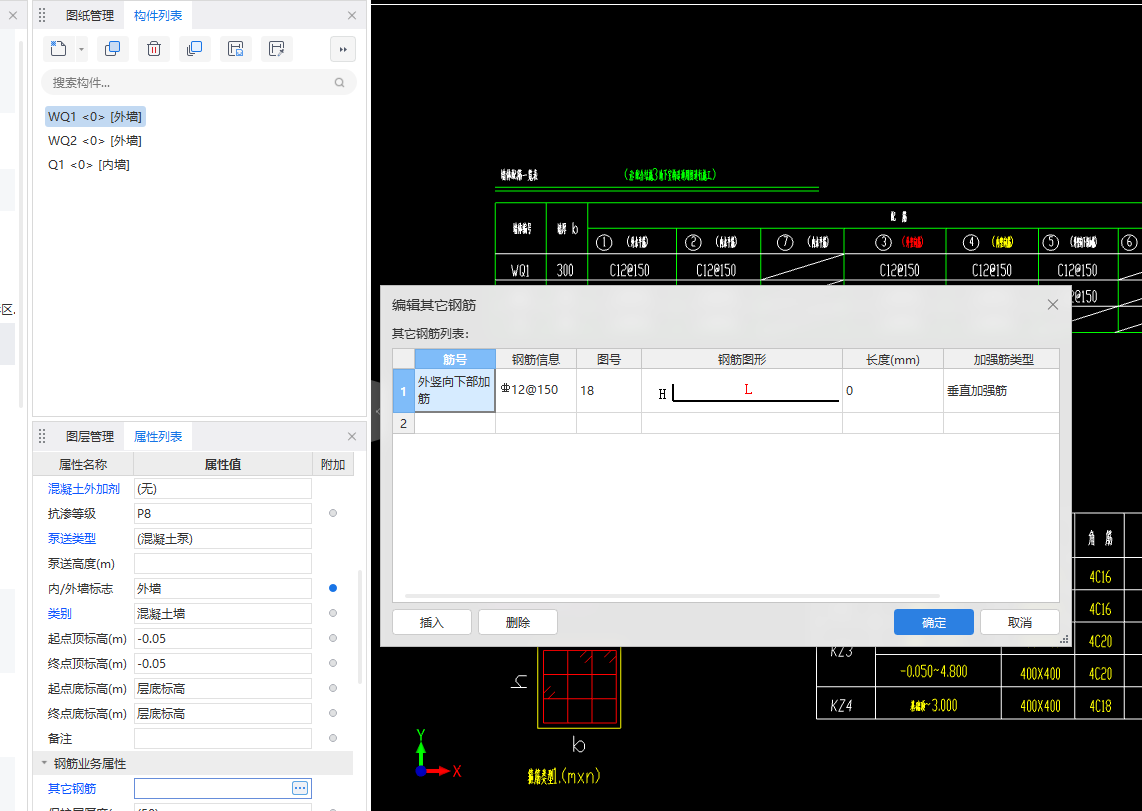Select Q1 <0> [内墙] component
1142x811 pixels.
tap(89, 165)
